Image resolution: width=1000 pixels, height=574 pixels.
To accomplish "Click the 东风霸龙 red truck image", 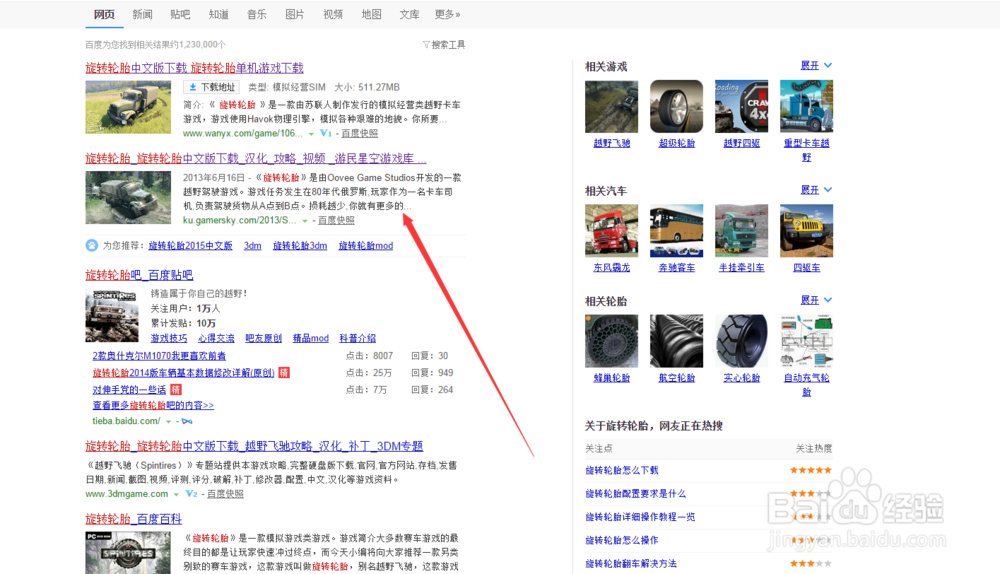I will [x=612, y=231].
